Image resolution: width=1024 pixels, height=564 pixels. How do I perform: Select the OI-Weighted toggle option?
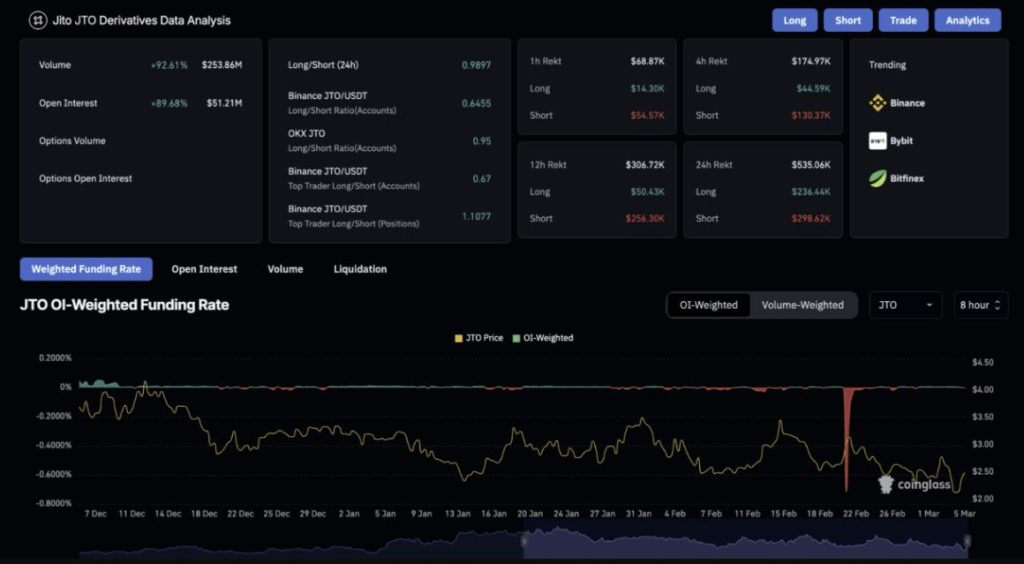(709, 305)
